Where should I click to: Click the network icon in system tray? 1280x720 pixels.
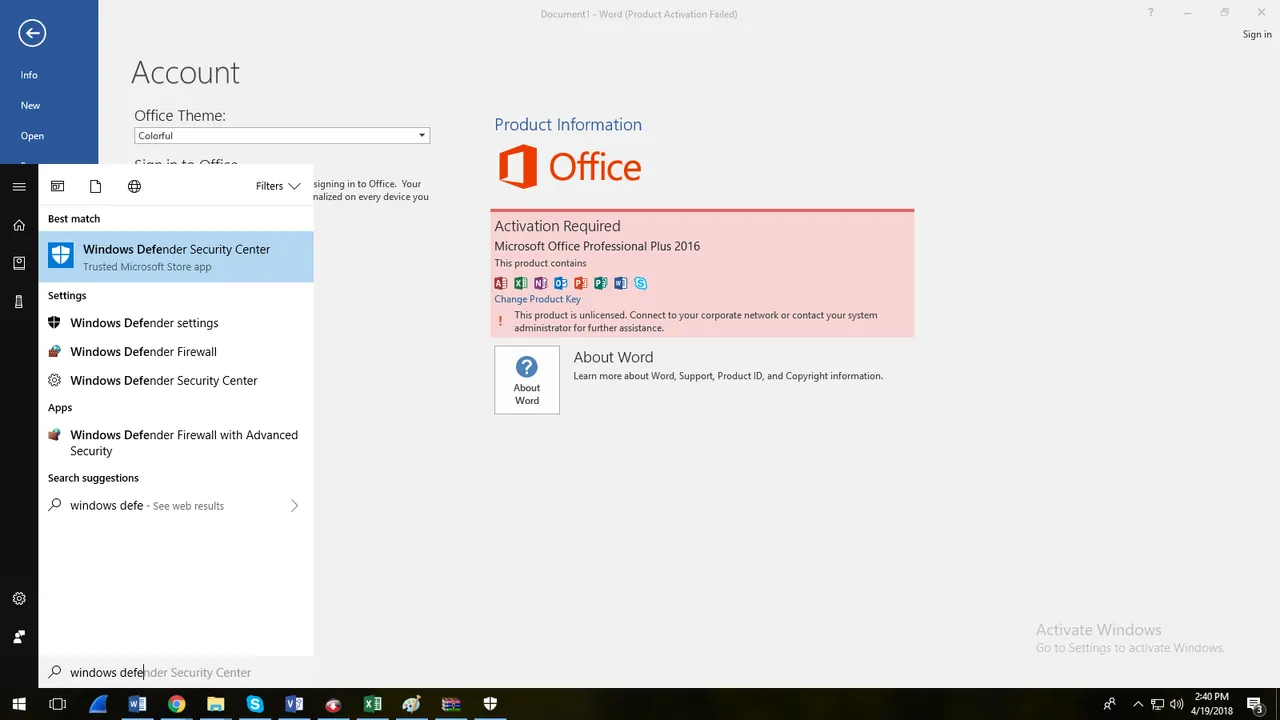(x=1157, y=704)
